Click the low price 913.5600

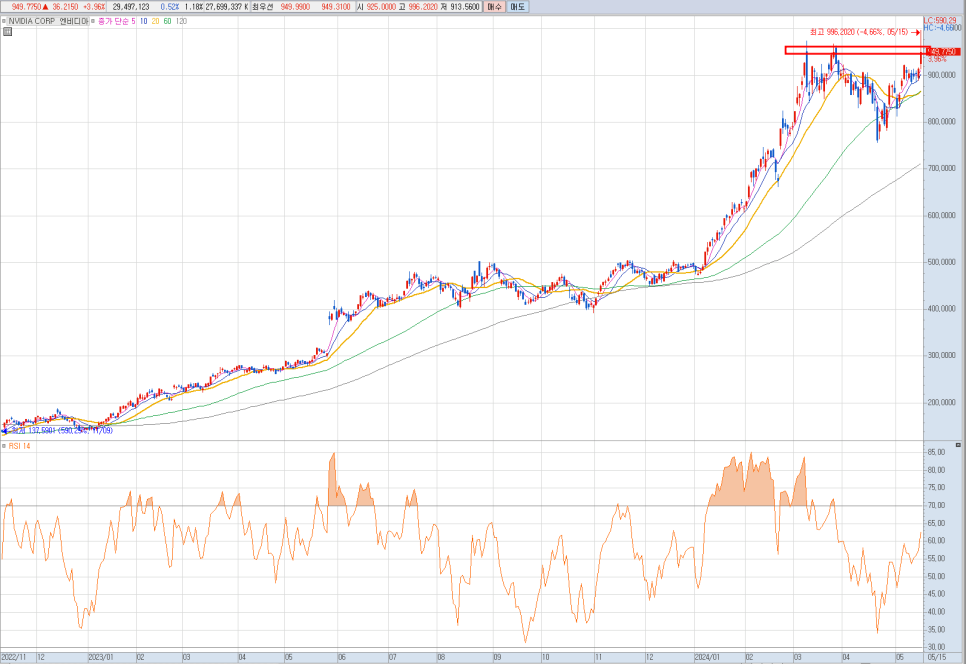465,7
